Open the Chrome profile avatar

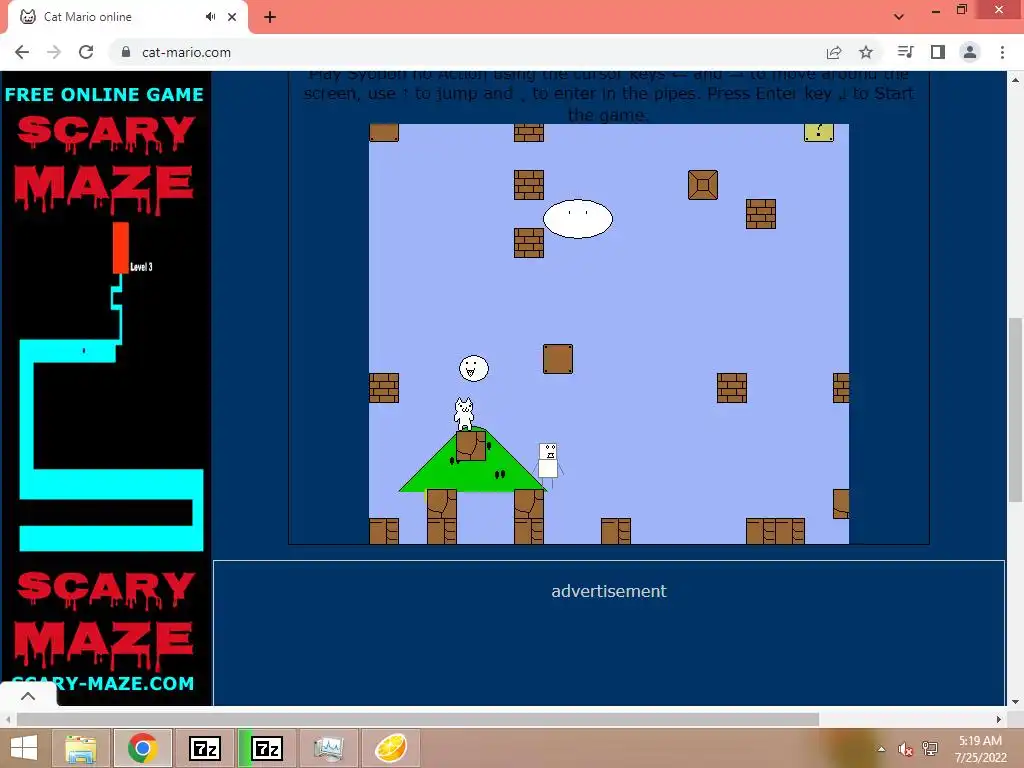(x=970, y=52)
